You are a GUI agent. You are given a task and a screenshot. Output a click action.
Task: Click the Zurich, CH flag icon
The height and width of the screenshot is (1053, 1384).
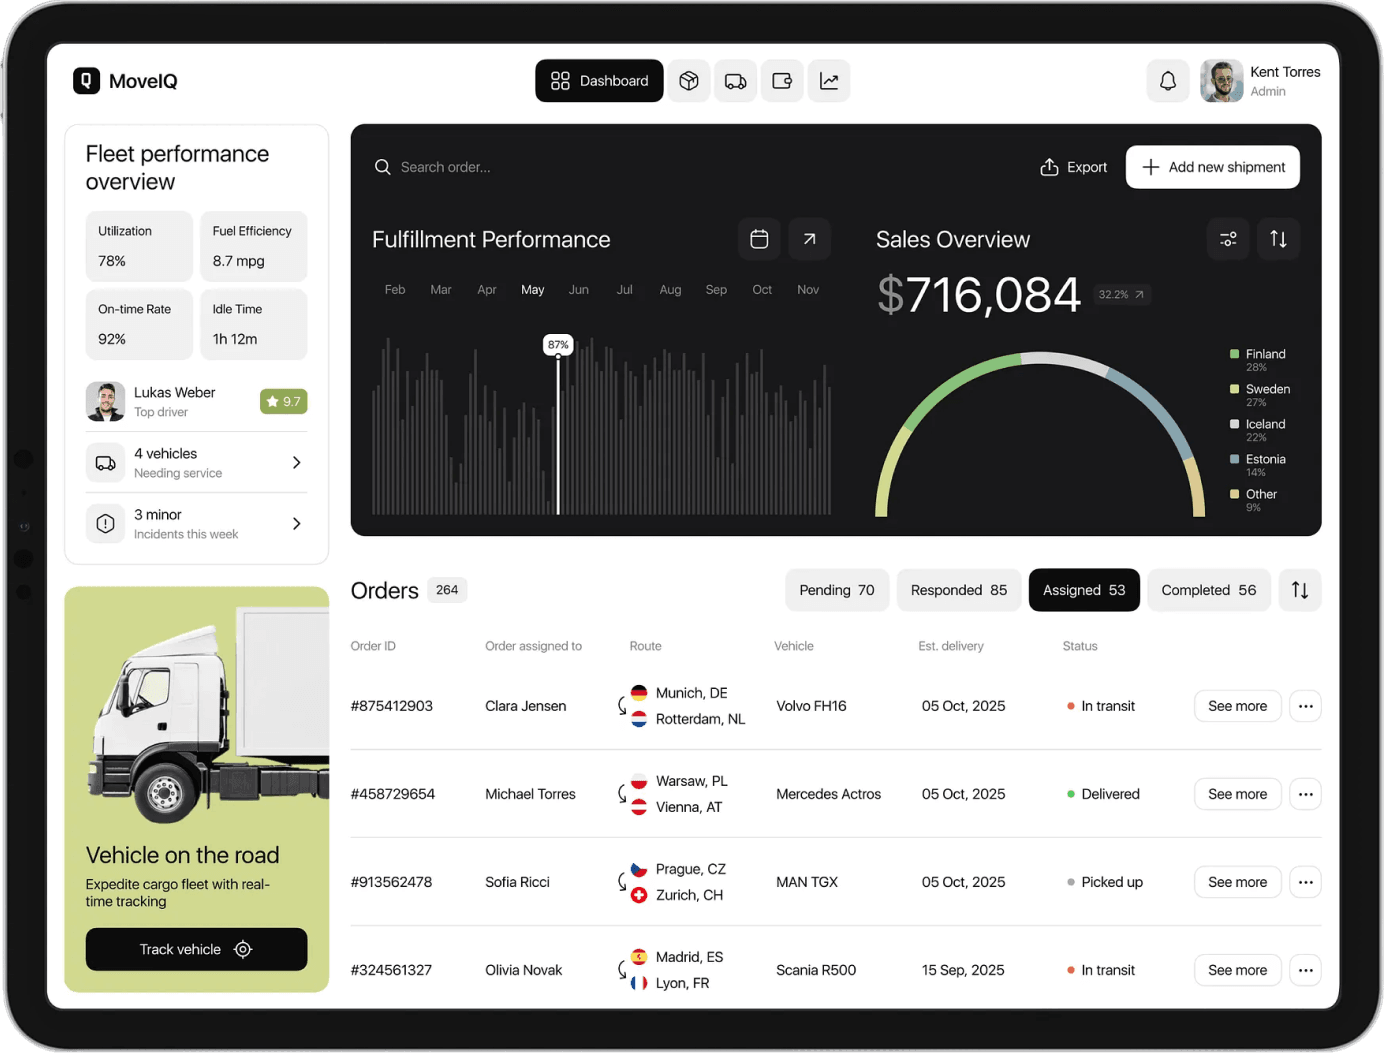pyautogui.click(x=639, y=895)
